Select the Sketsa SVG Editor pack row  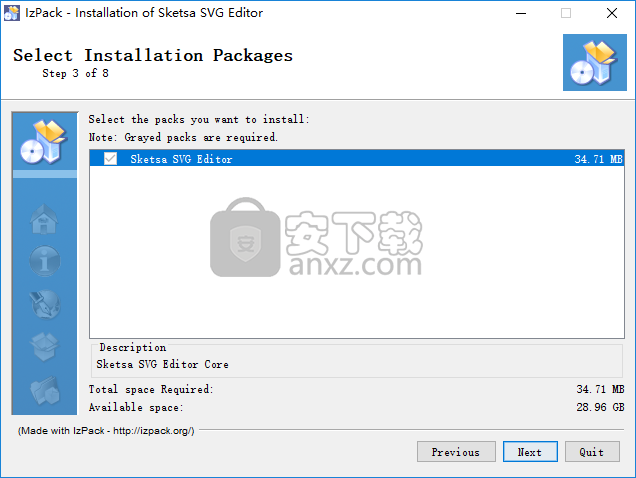(357, 158)
